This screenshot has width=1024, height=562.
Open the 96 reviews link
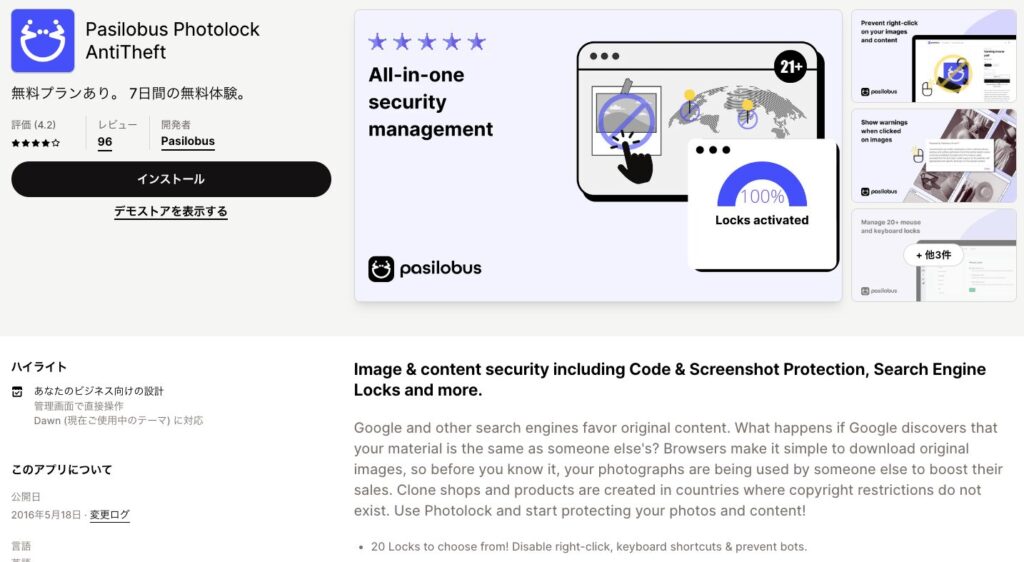(105, 142)
